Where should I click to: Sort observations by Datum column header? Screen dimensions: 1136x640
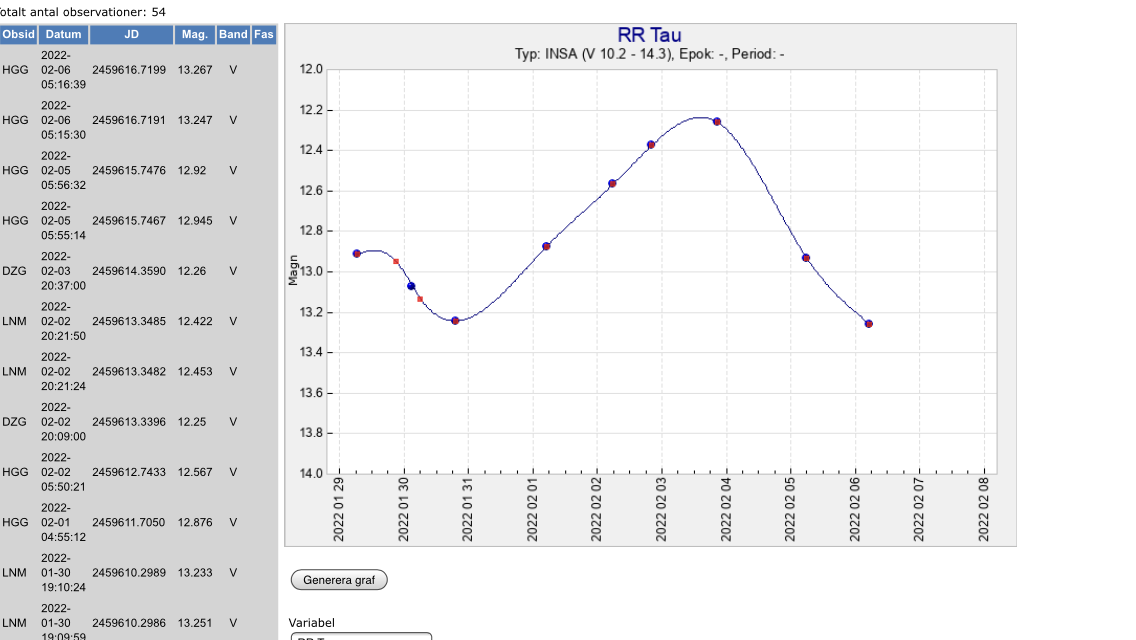click(63, 35)
